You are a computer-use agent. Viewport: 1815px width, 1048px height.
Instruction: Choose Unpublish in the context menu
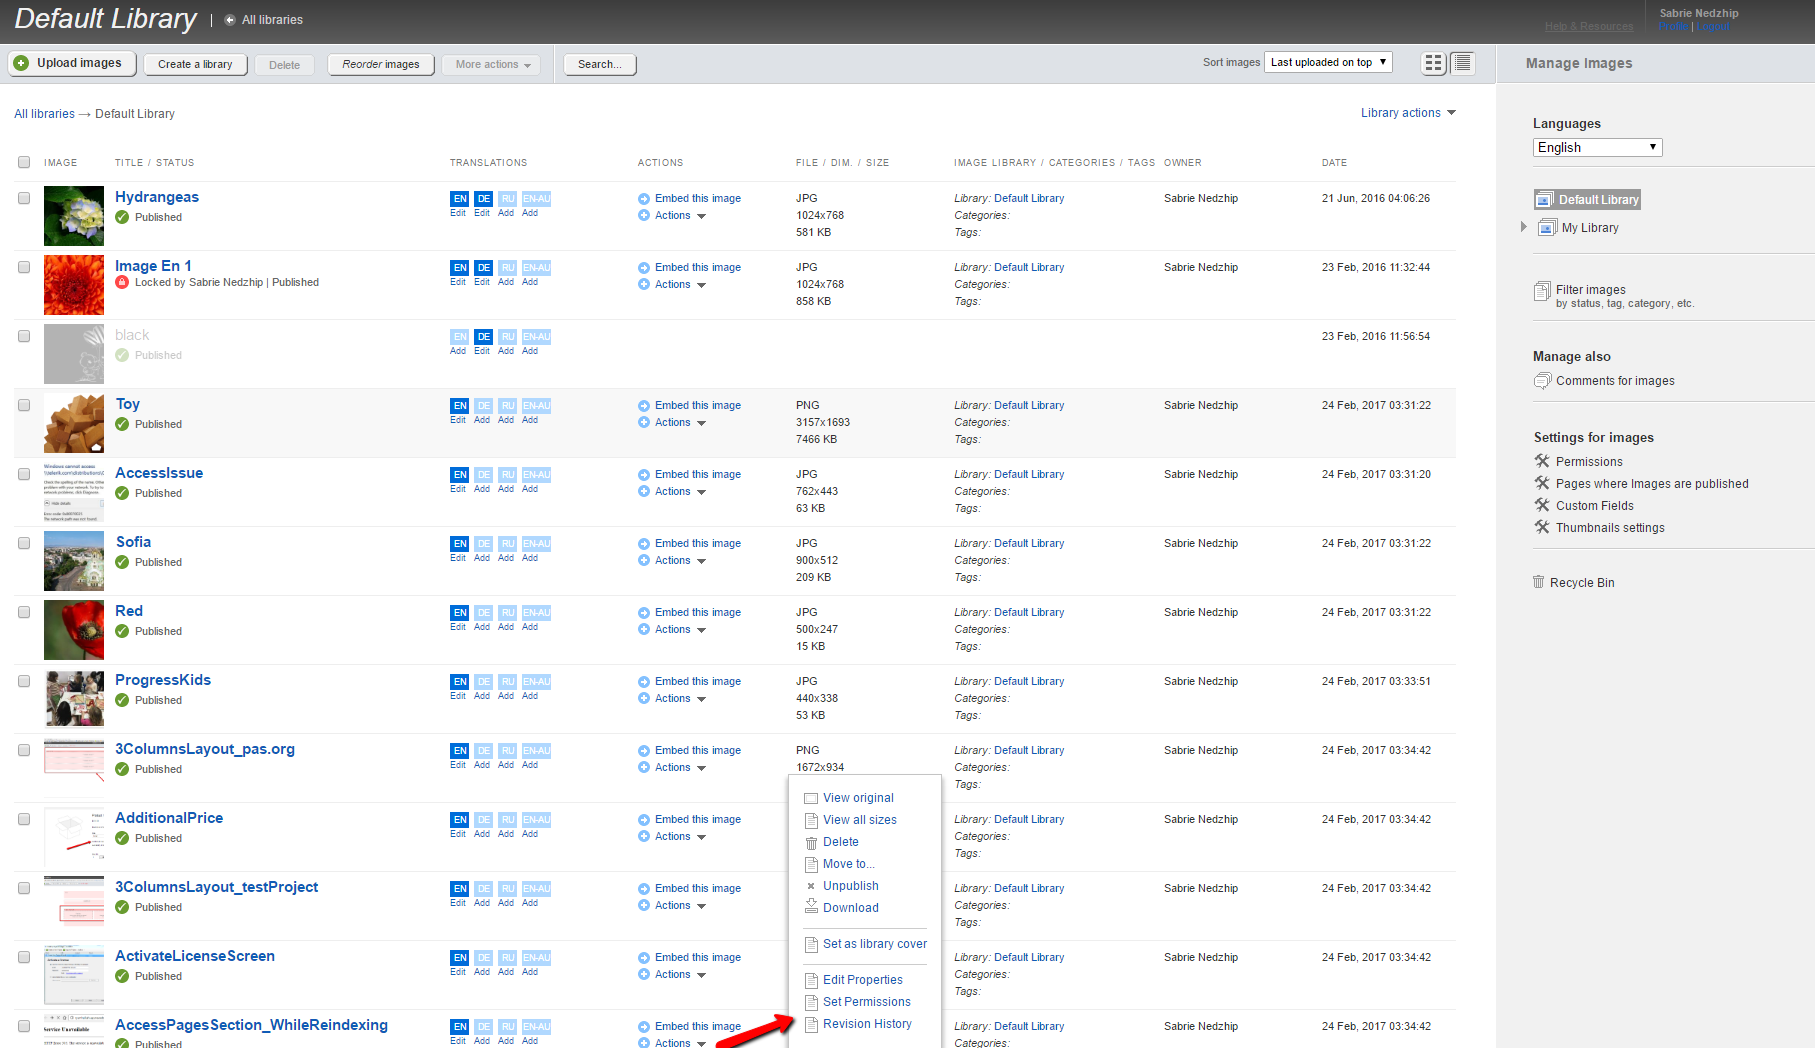(x=851, y=886)
